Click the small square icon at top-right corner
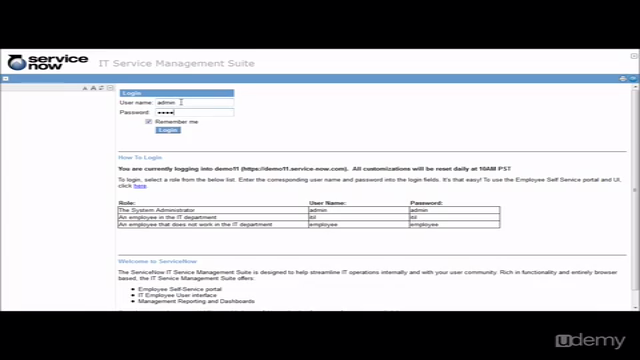 (x=633, y=56)
